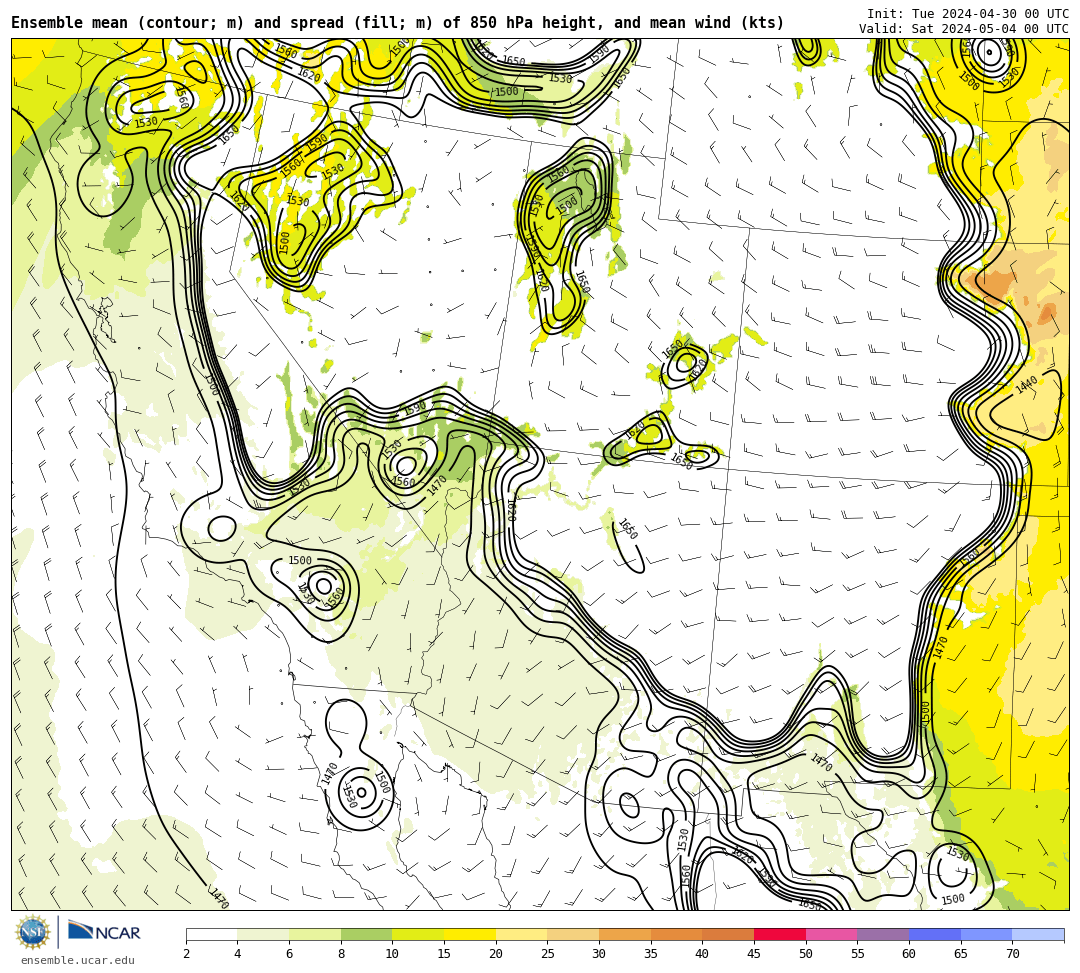
Task: Select the Valid: Sat 2024-05-04 00 UTC text
Action: pos(964,29)
